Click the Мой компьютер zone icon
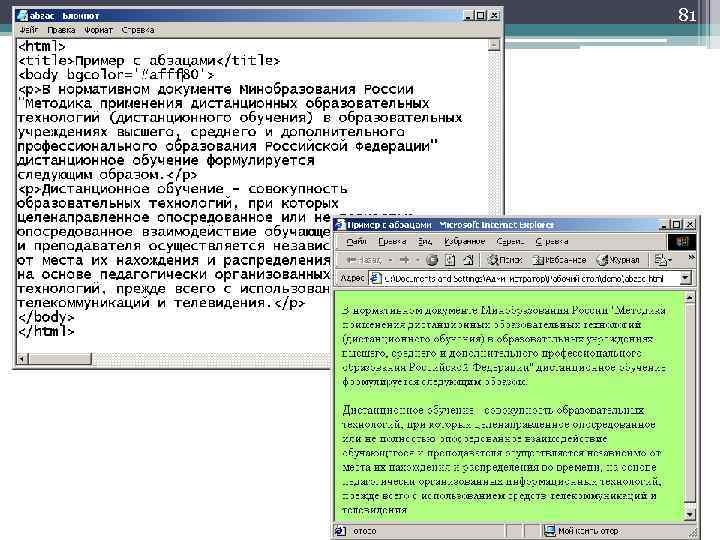Viewport: 720px width, 540px height. (x=549, y=531)
